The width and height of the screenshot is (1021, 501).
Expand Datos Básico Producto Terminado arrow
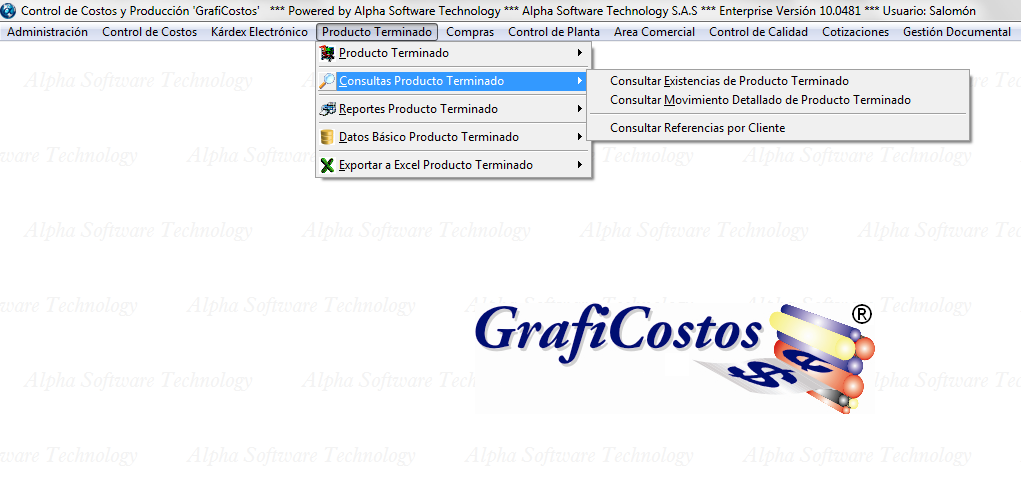pos(580,137)
